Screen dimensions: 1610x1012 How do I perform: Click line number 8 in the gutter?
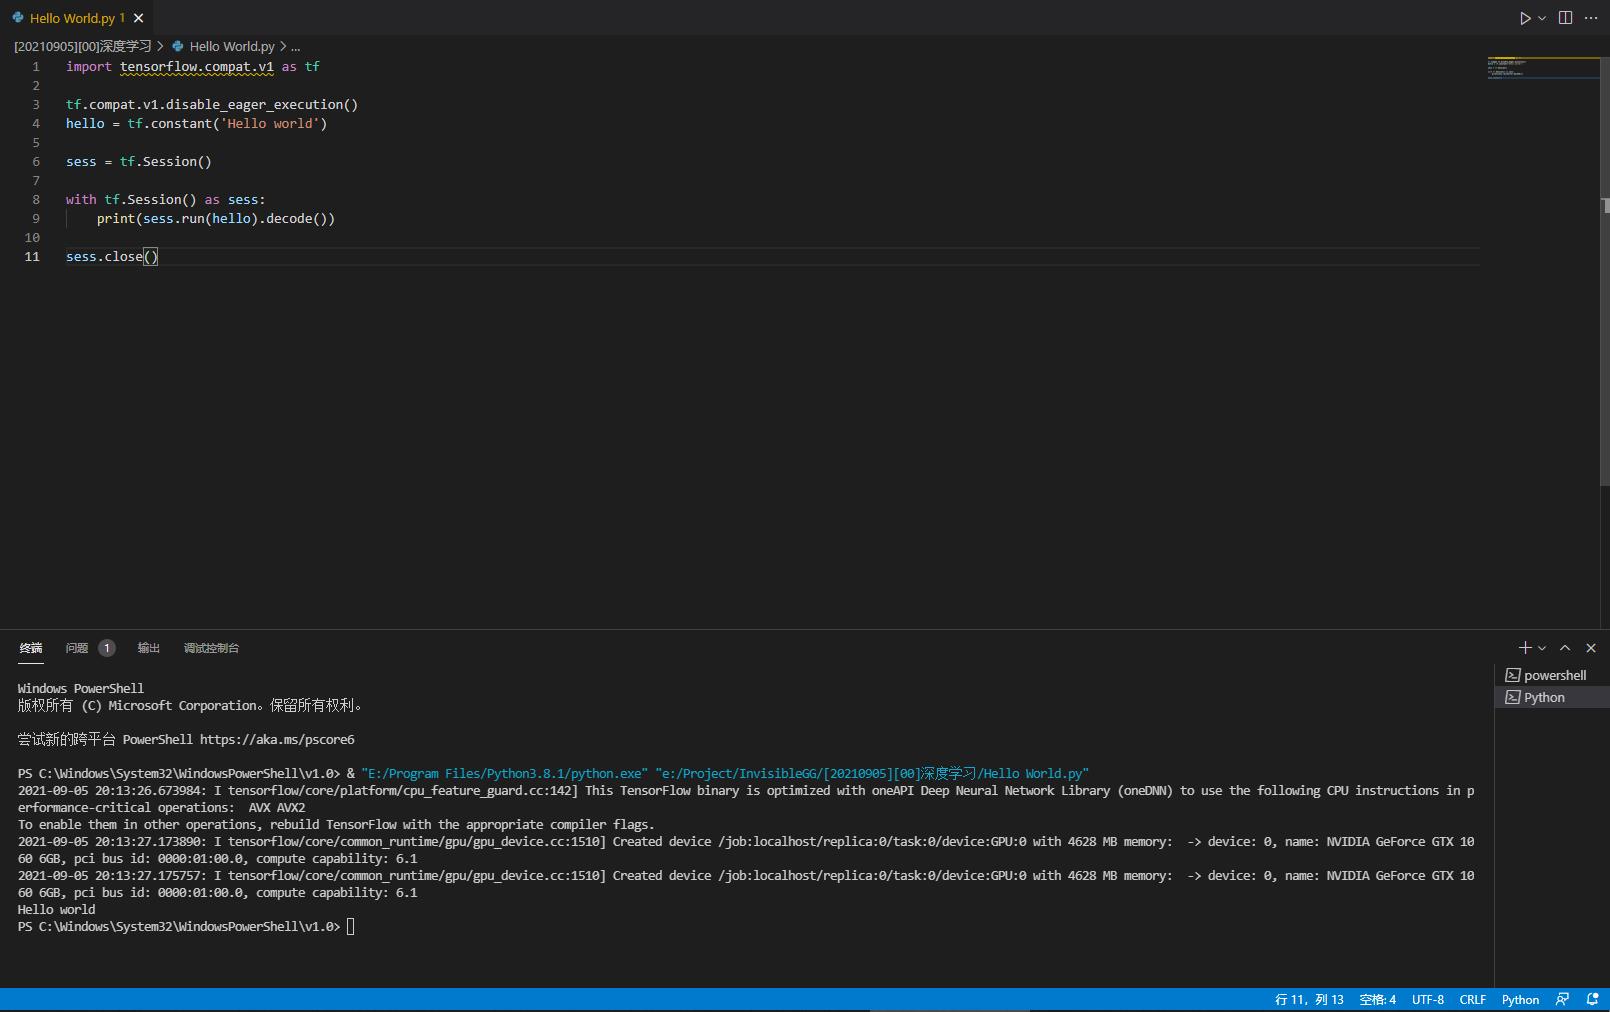36,200
